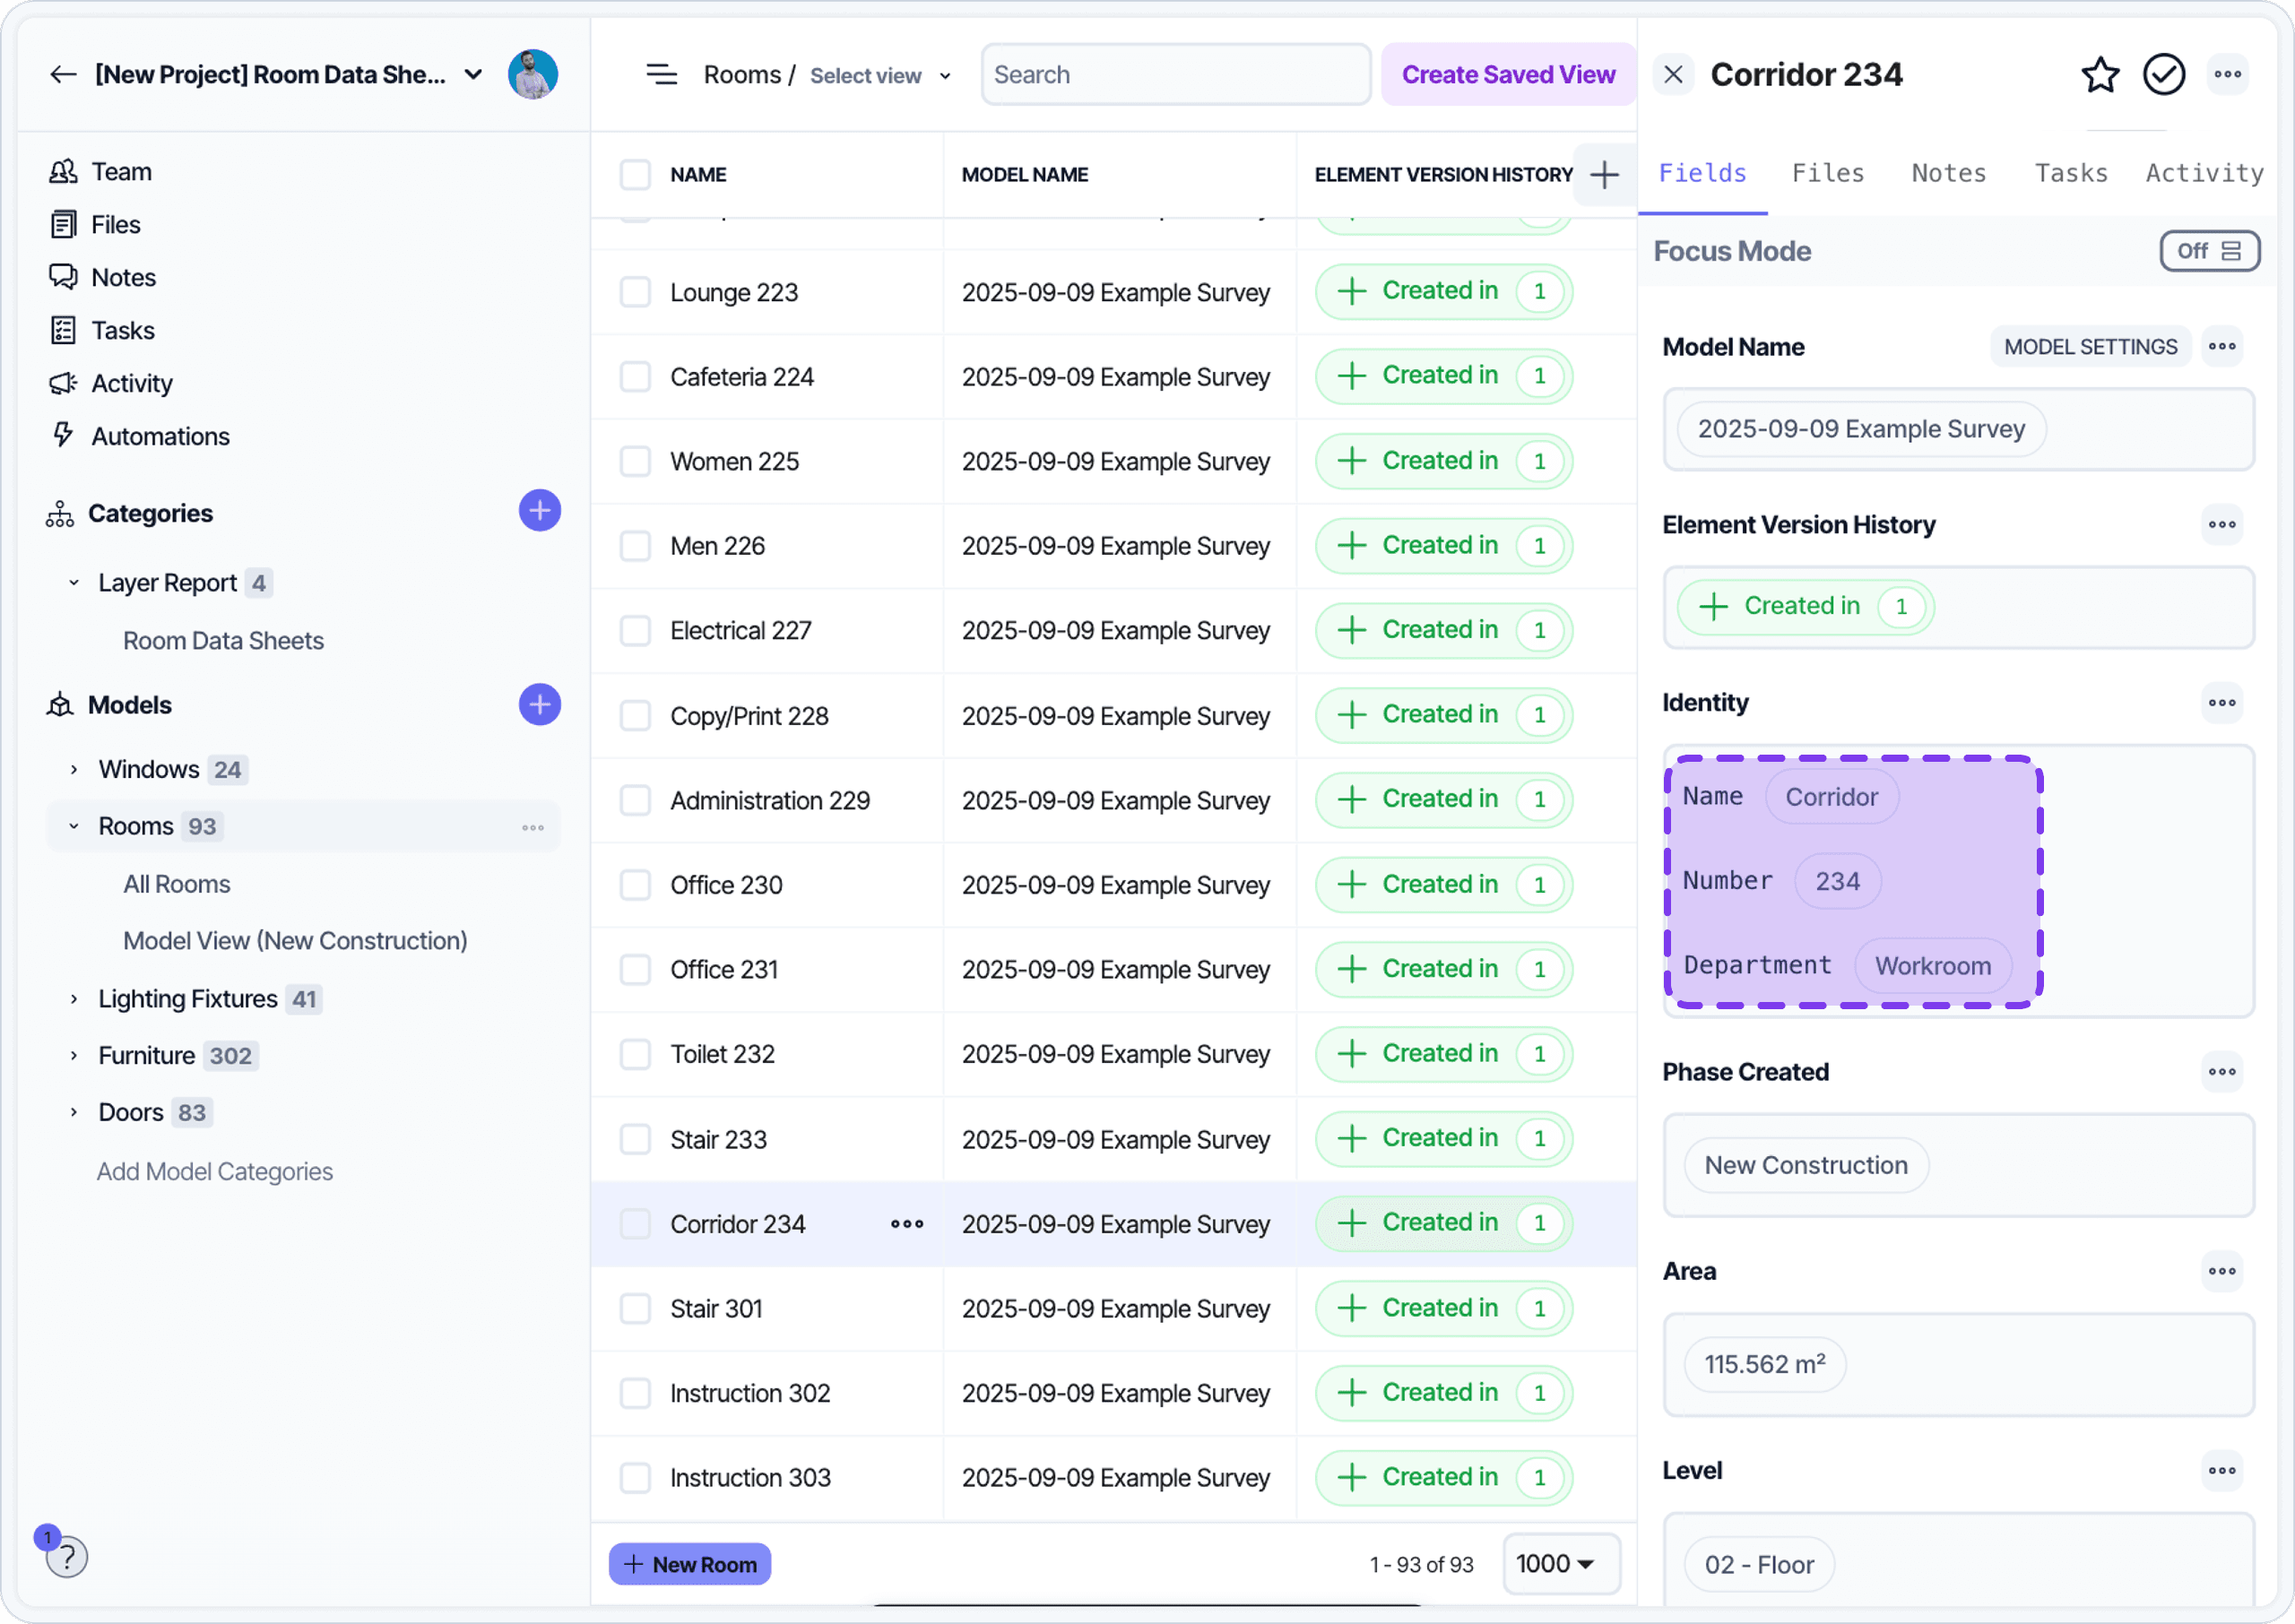This screenshot has height=1624, width=2295.
Task: Click the add column plus icon
Action: (x=1604, y=175)
